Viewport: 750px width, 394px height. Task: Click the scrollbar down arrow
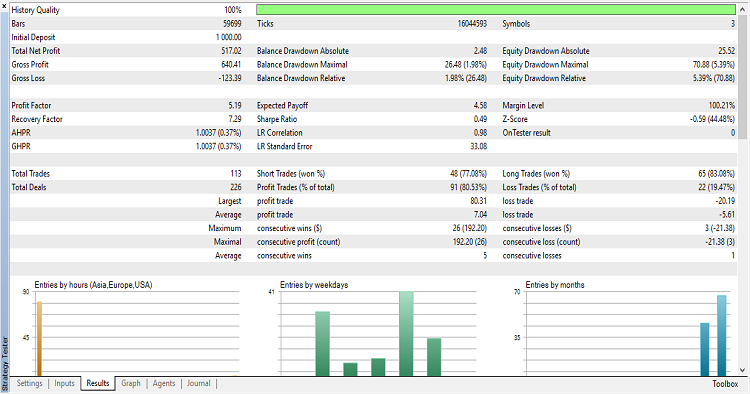[742, 370]
